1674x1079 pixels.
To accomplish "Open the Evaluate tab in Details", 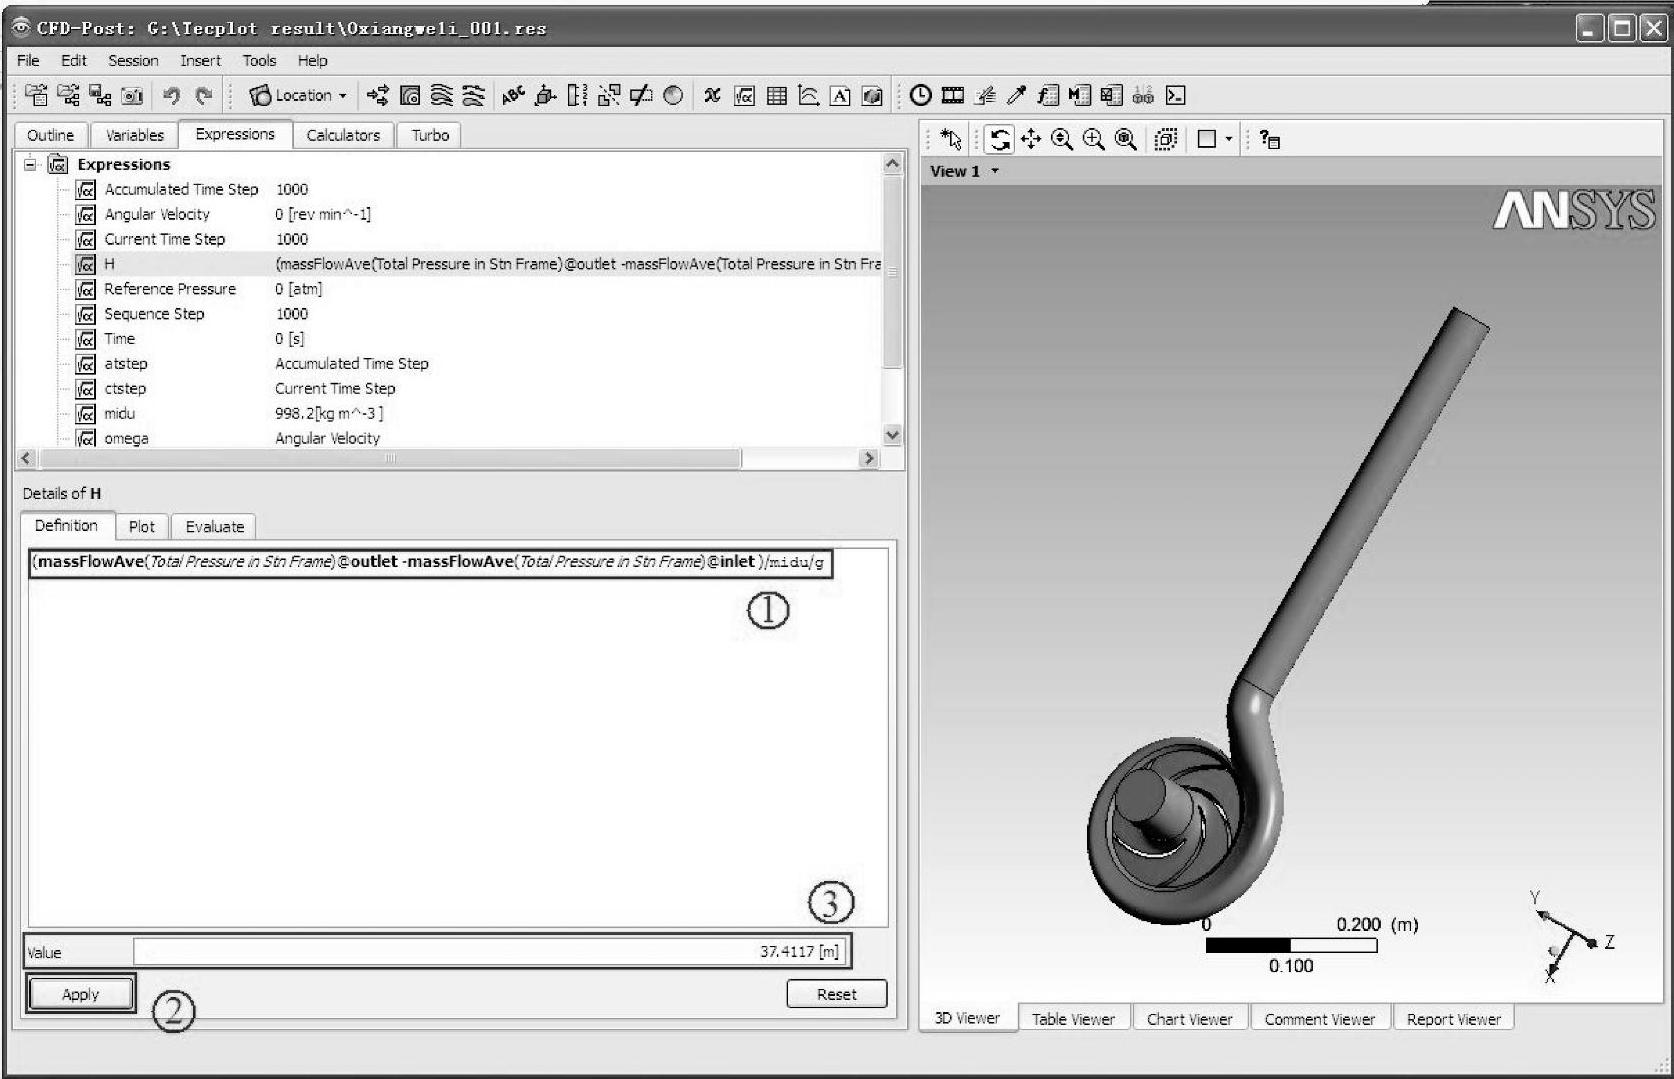I will pos(214,526).
